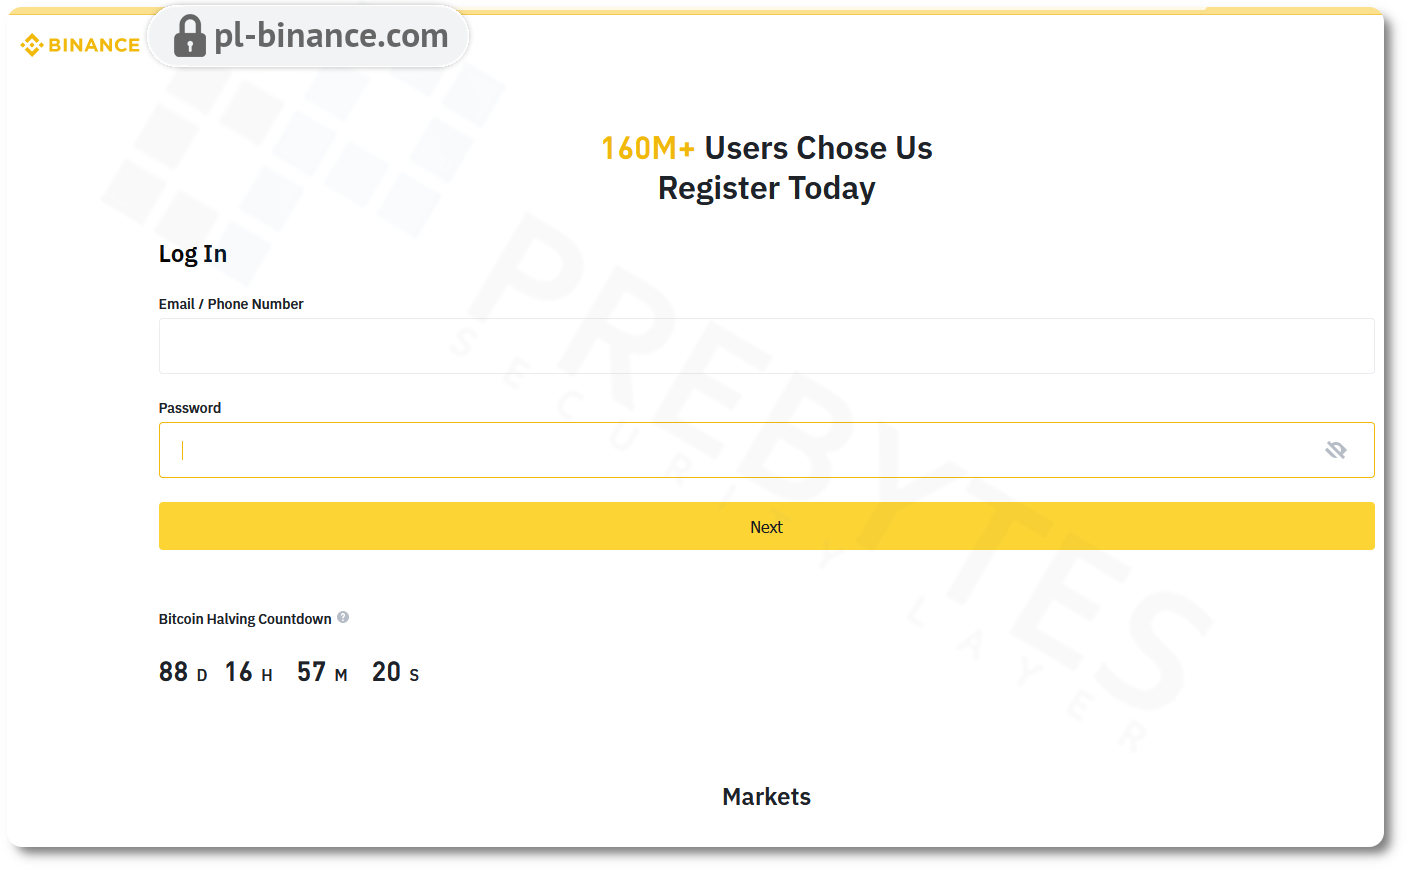Open Bitcoin Halving Countdown help icon
The width and height of the screenshot is (1407, 870).
[343, 617]
